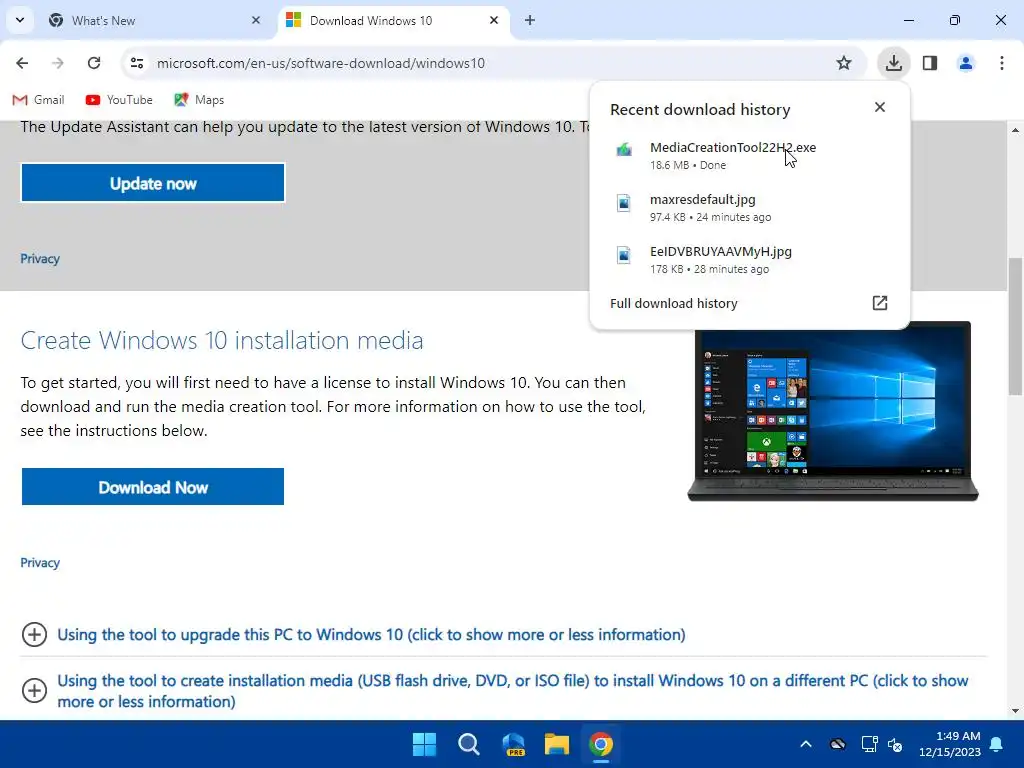Click the MediaCreationTool22H2.exe file icon
1024x768 pixels.
click(x=624, y=150)
